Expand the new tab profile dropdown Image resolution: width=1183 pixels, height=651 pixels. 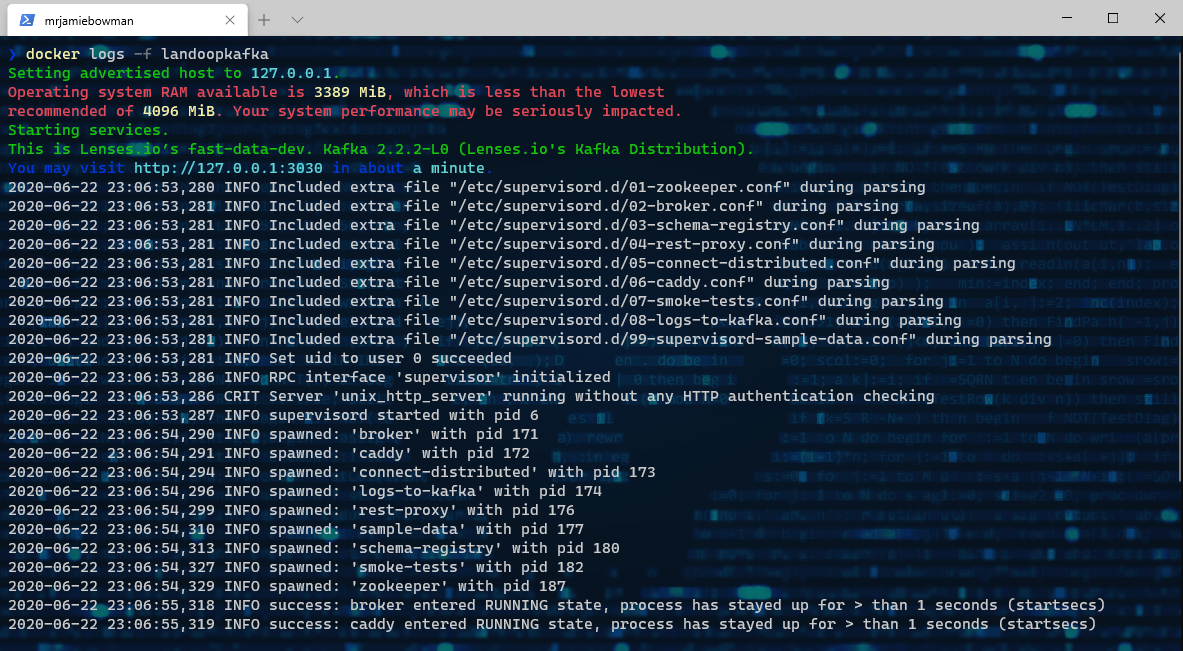point(297,20)
